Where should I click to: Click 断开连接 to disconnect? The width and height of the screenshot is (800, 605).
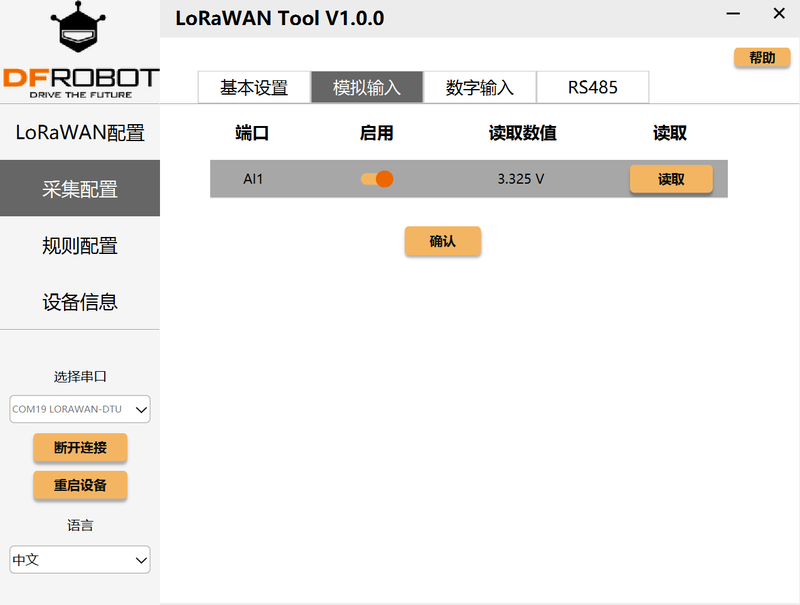click(80, 448)
